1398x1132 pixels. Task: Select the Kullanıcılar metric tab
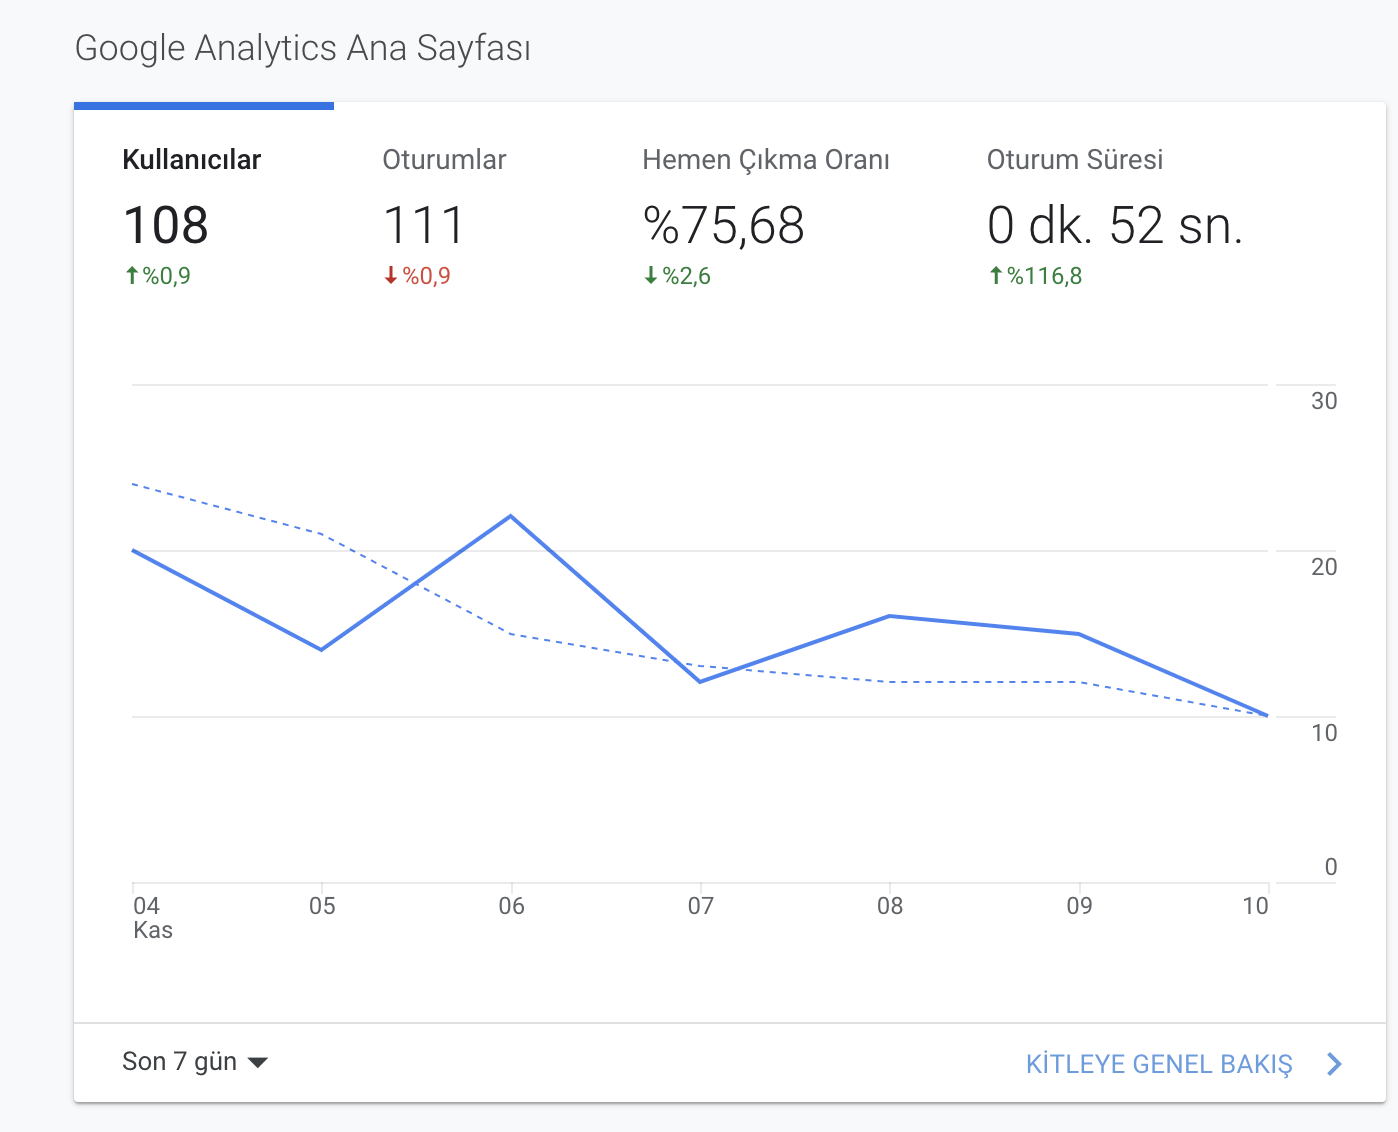click(x=204, y=215)
